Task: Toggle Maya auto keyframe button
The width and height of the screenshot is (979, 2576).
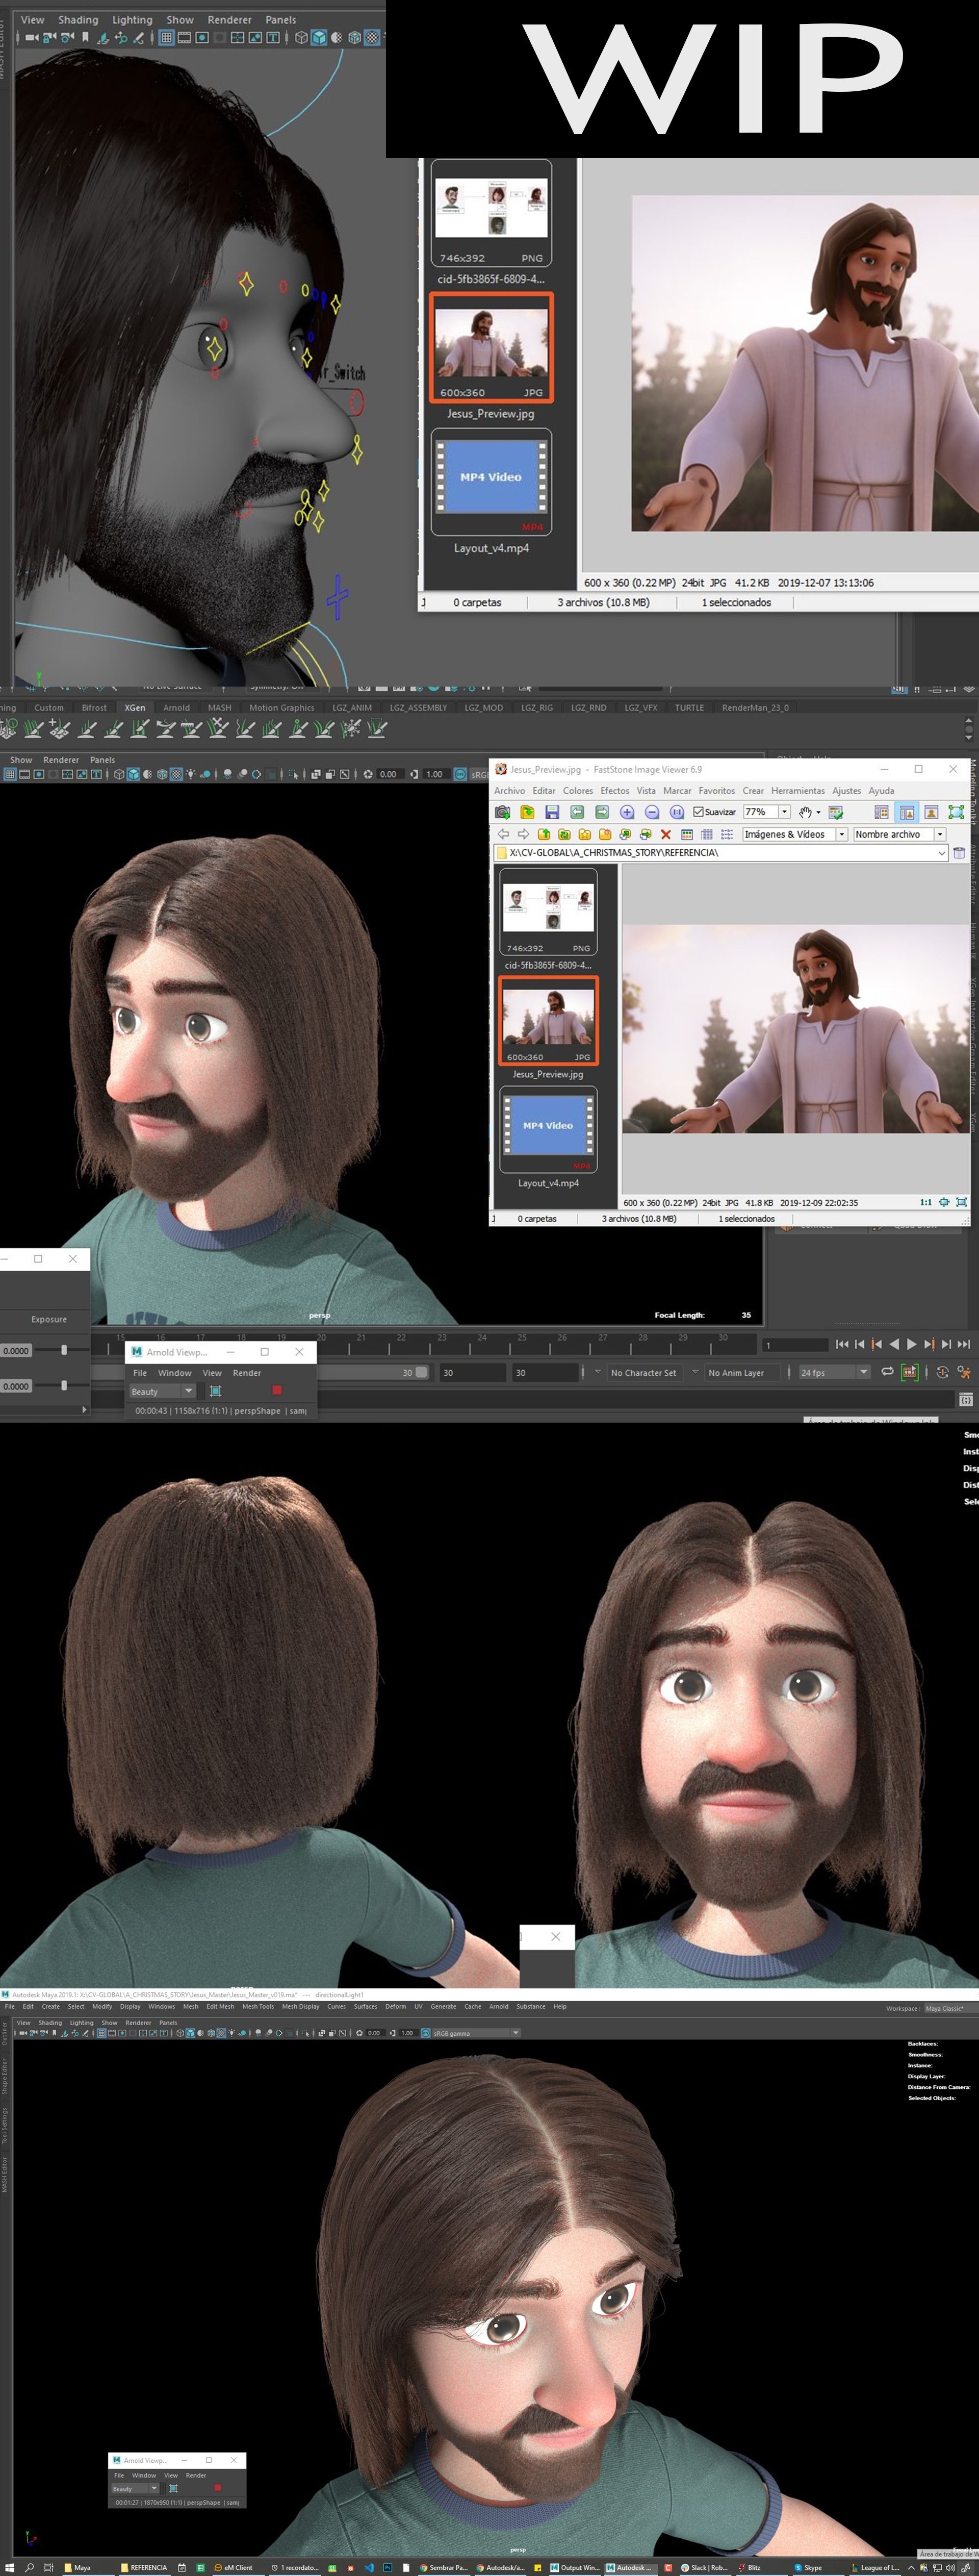Action: pyautogui.click(x=942, y=1372)
